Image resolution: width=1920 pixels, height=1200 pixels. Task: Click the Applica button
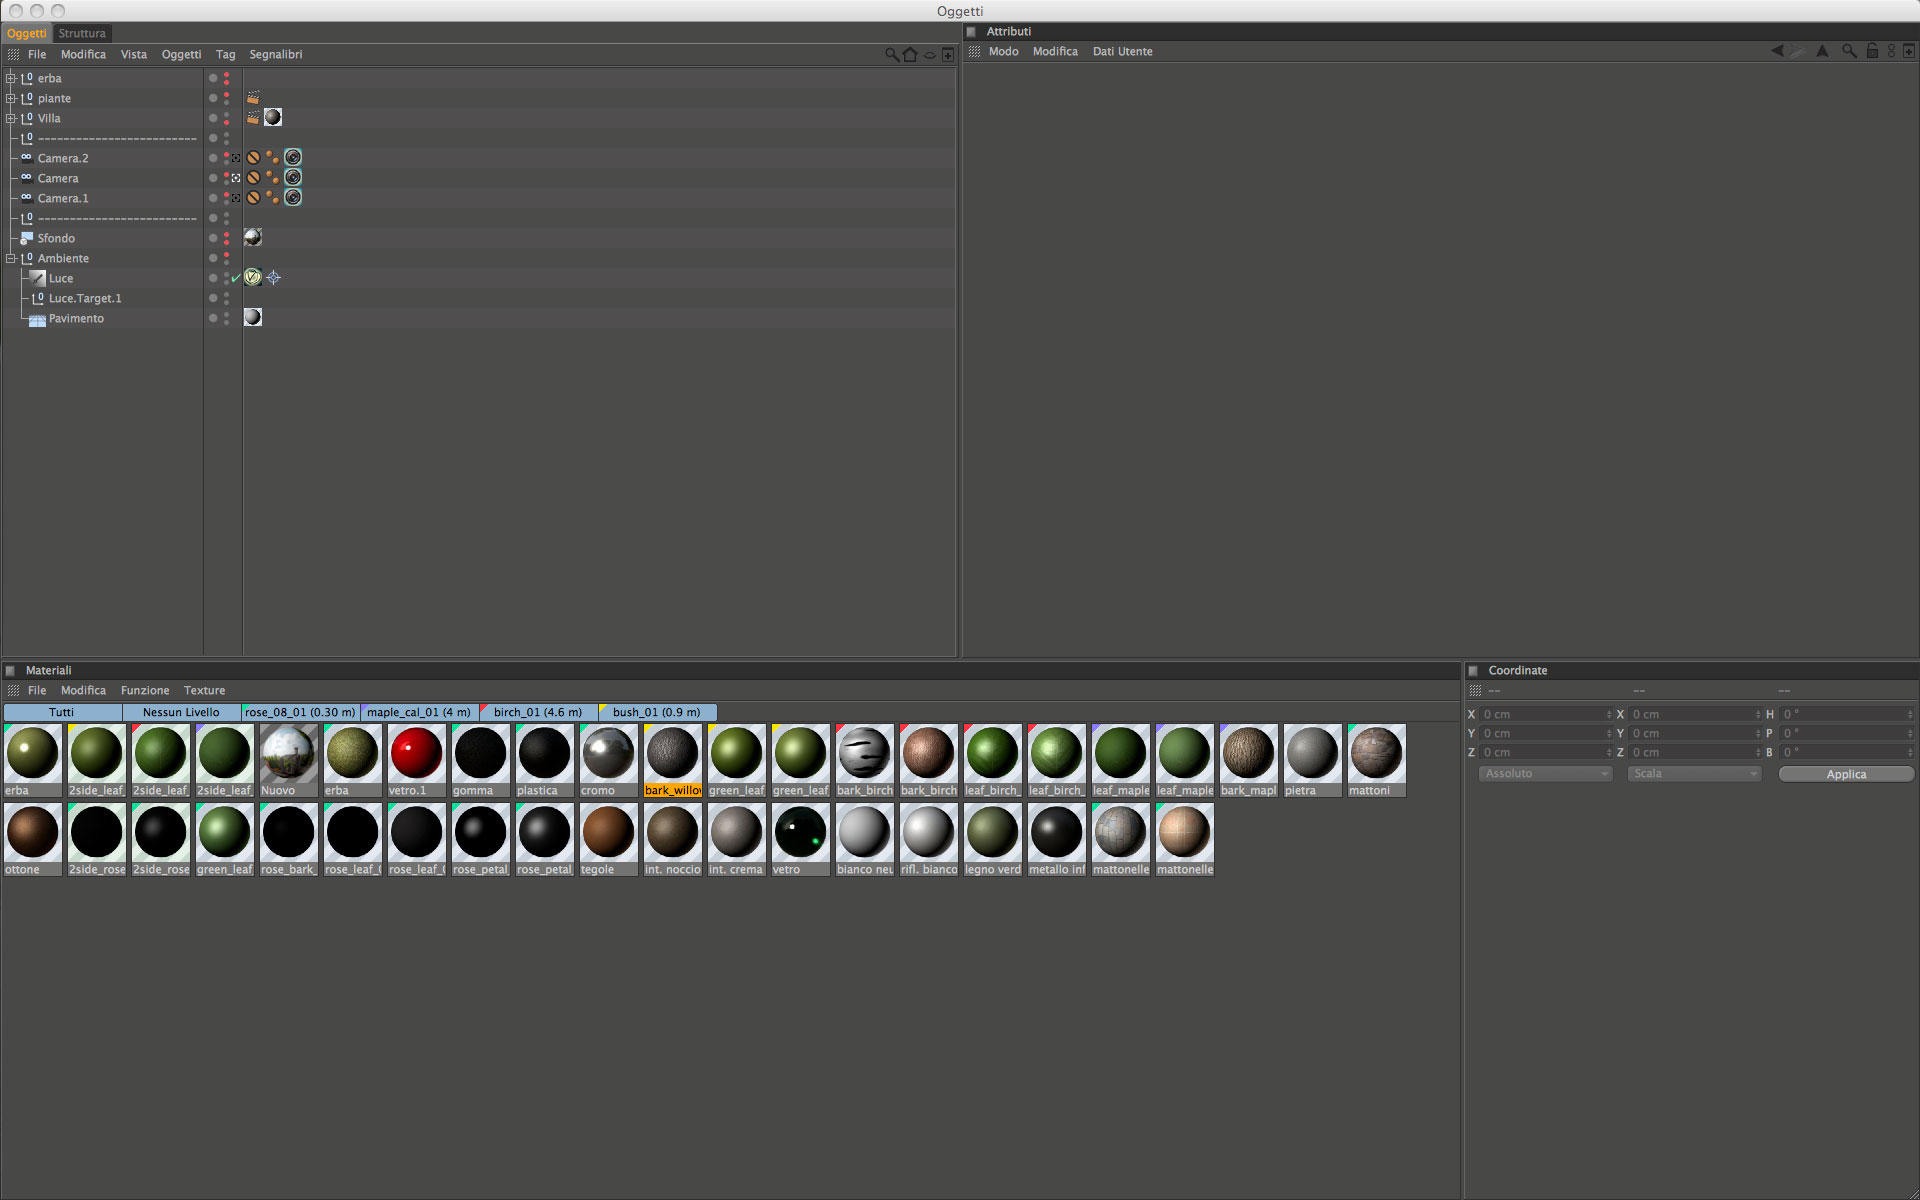(1845, 774)
